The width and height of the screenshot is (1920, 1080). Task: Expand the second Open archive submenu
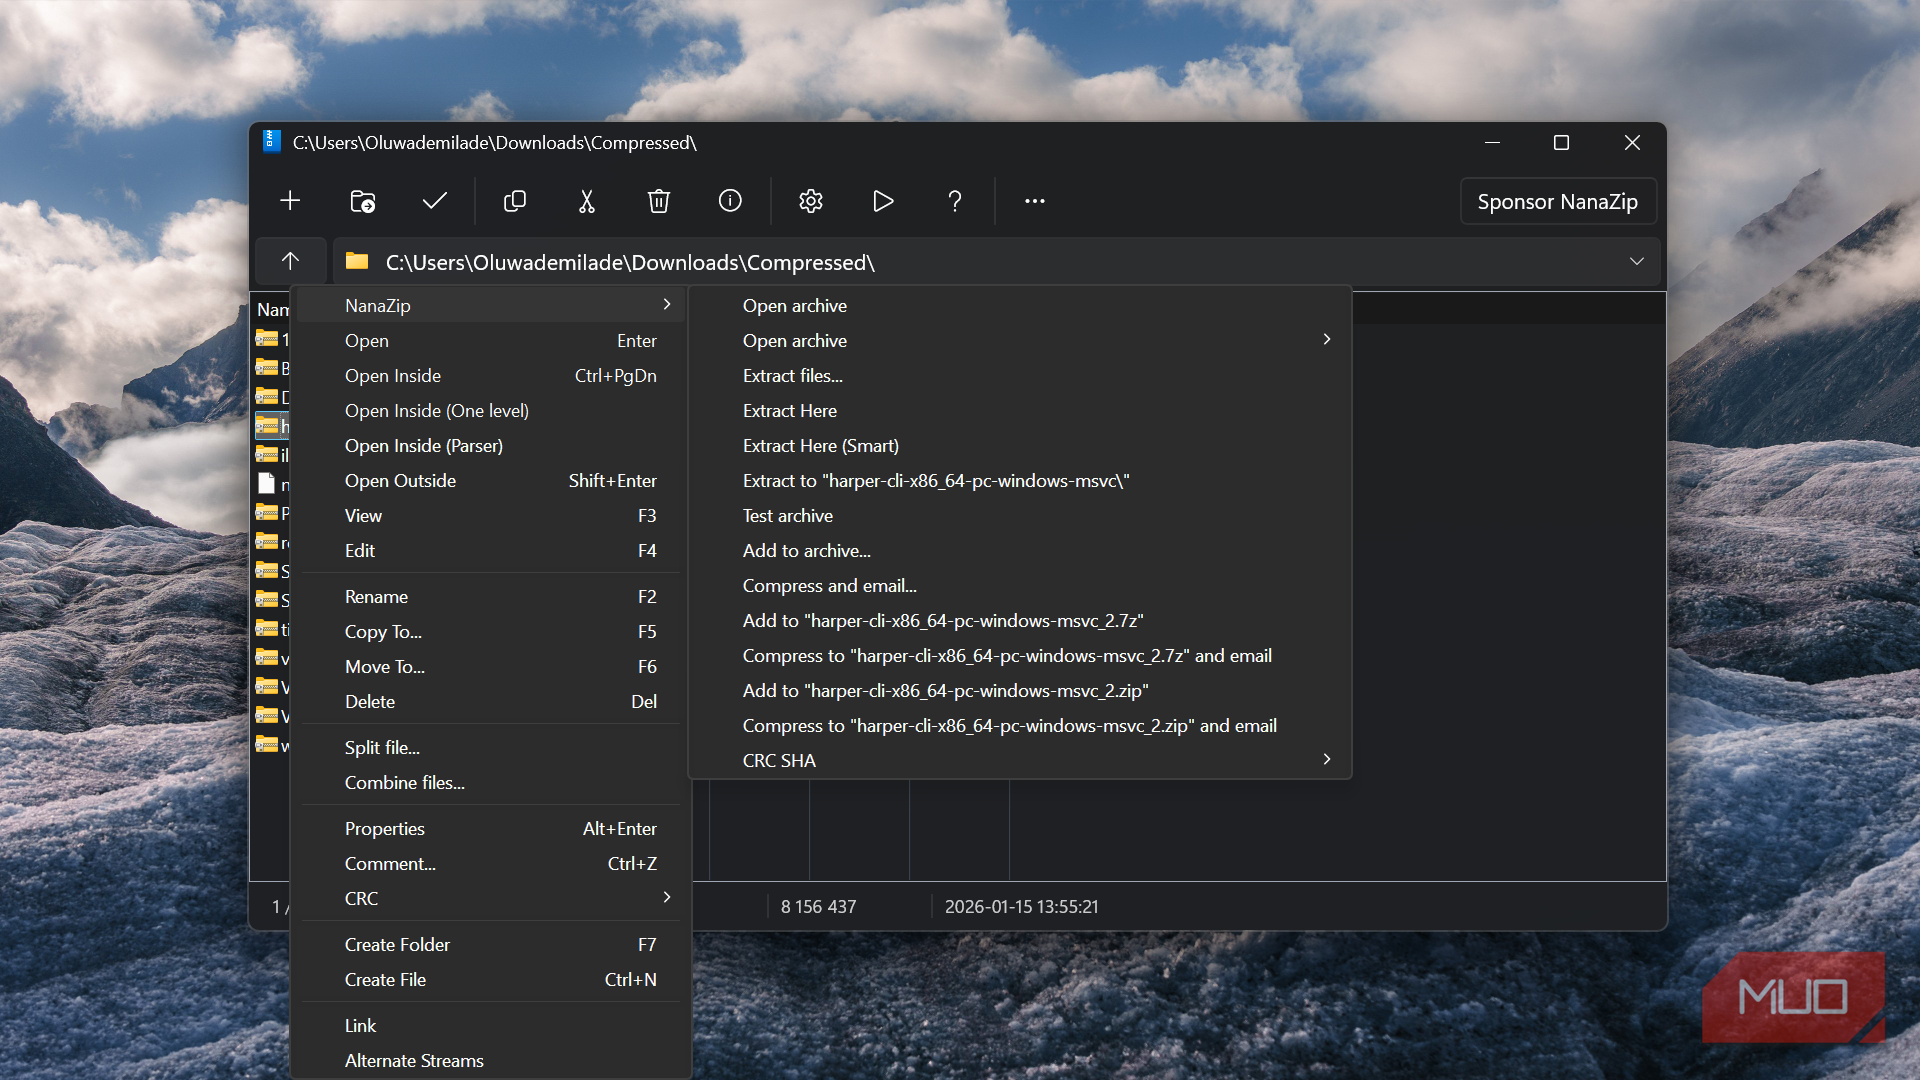tap(1020, 341)
